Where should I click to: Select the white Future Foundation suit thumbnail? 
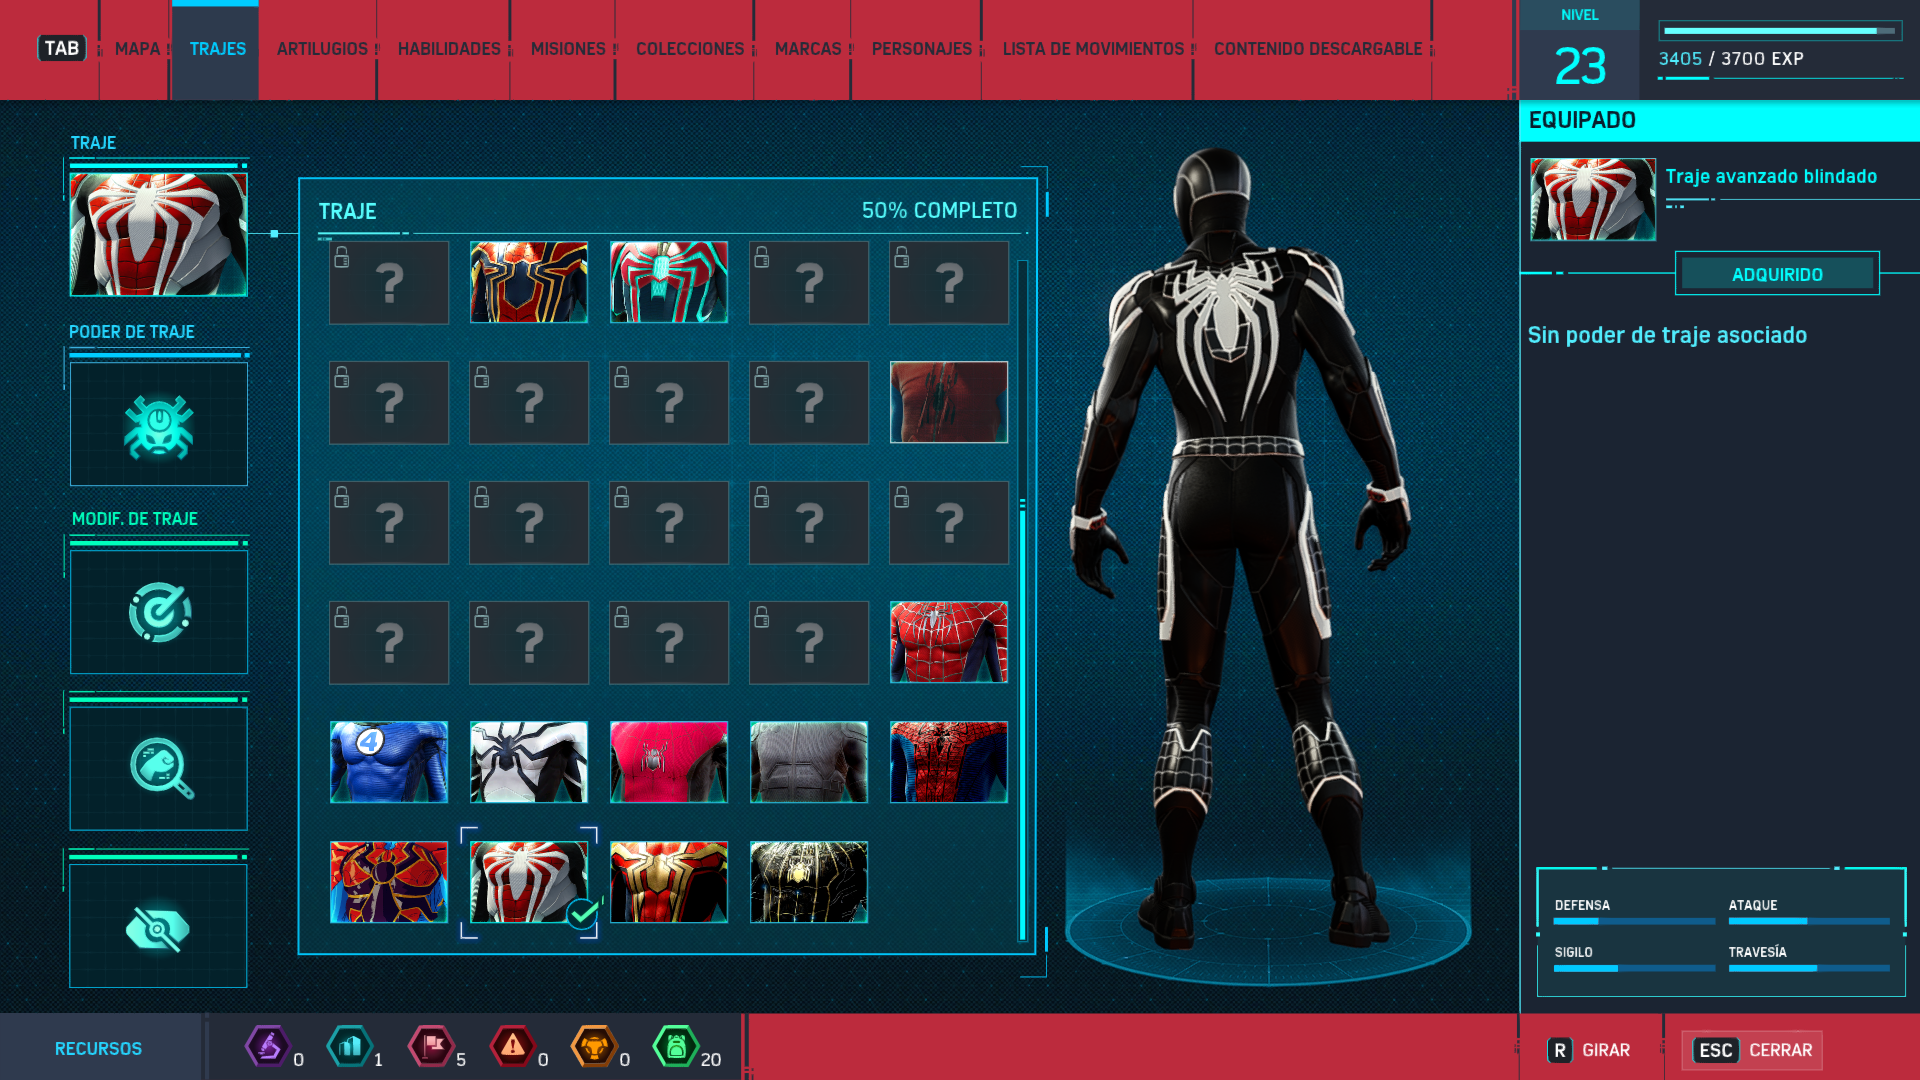[x=529, y=762]
